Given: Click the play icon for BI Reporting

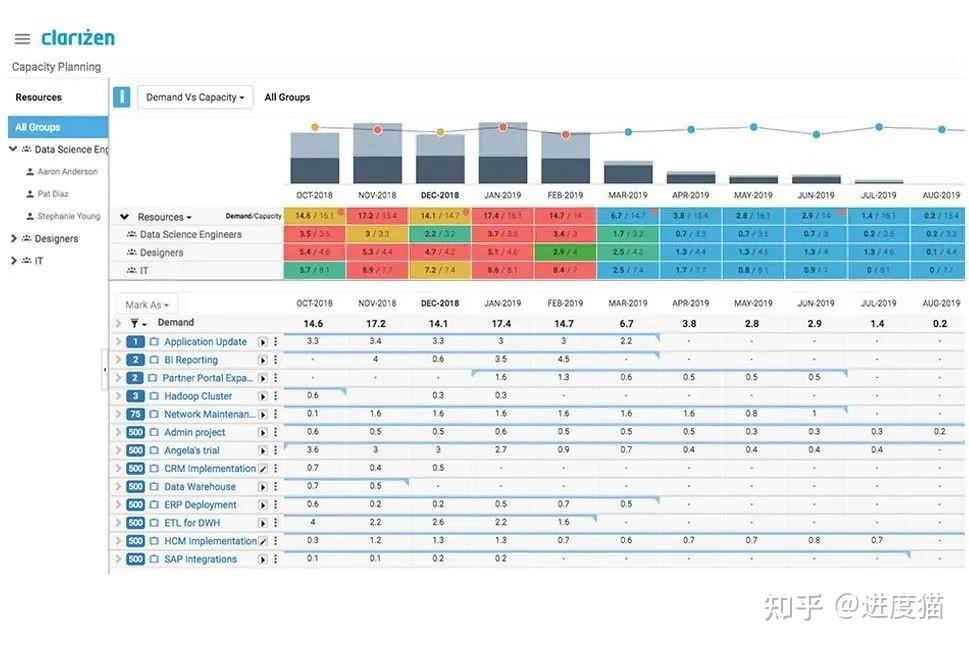Looking at the screenshot, I should click(x=263, y=360).
